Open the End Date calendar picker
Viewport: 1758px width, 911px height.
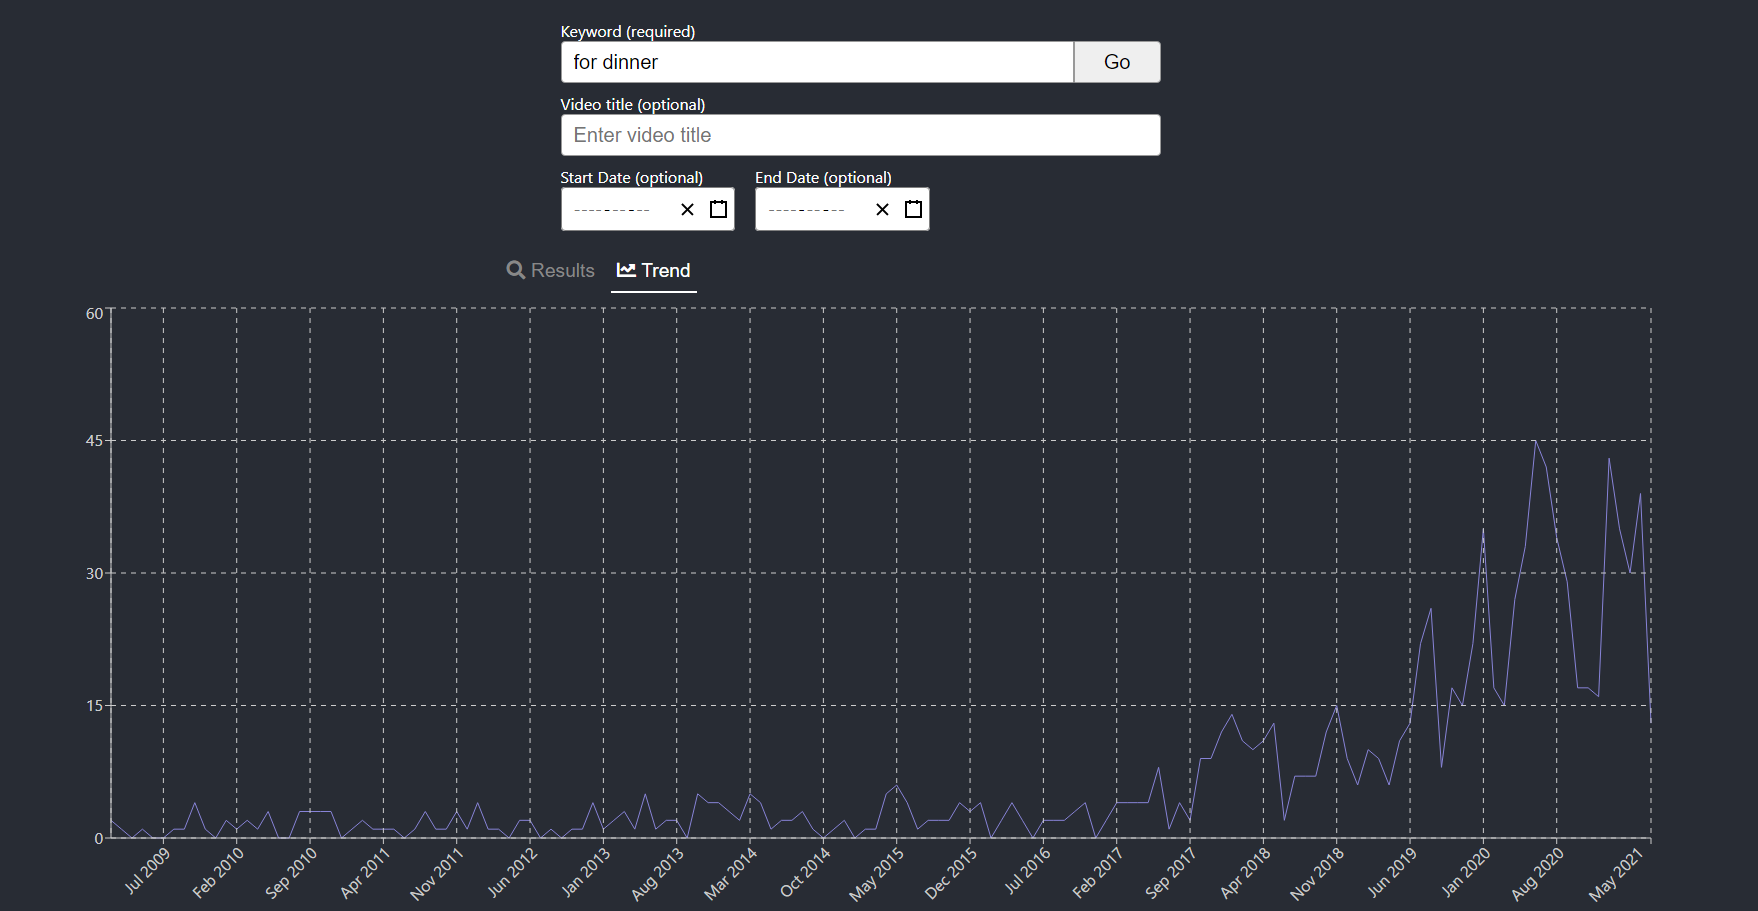(x=913, y=209)
